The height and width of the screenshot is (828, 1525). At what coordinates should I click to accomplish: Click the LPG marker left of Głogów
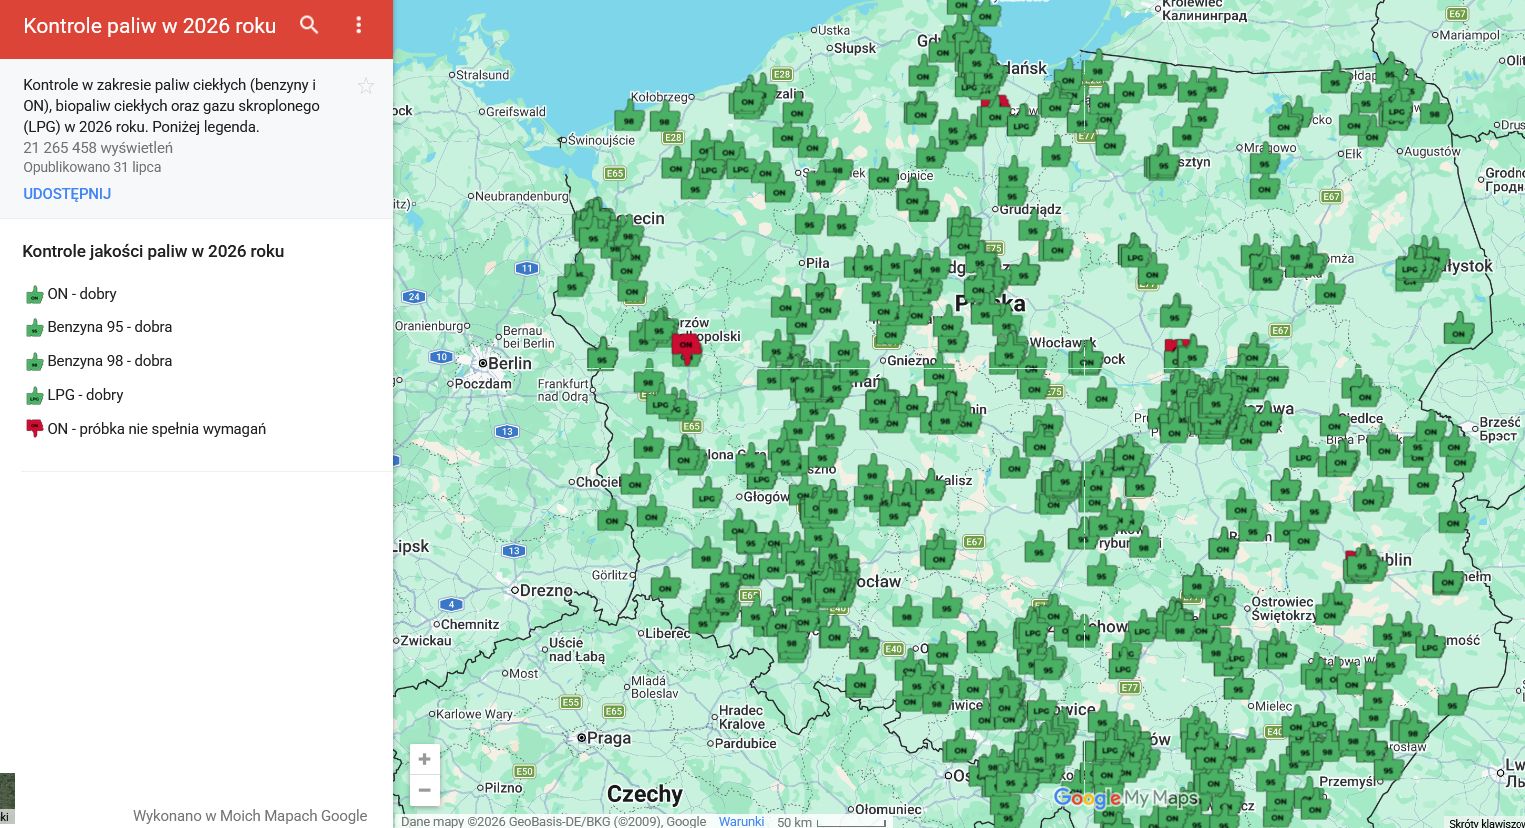707,493
